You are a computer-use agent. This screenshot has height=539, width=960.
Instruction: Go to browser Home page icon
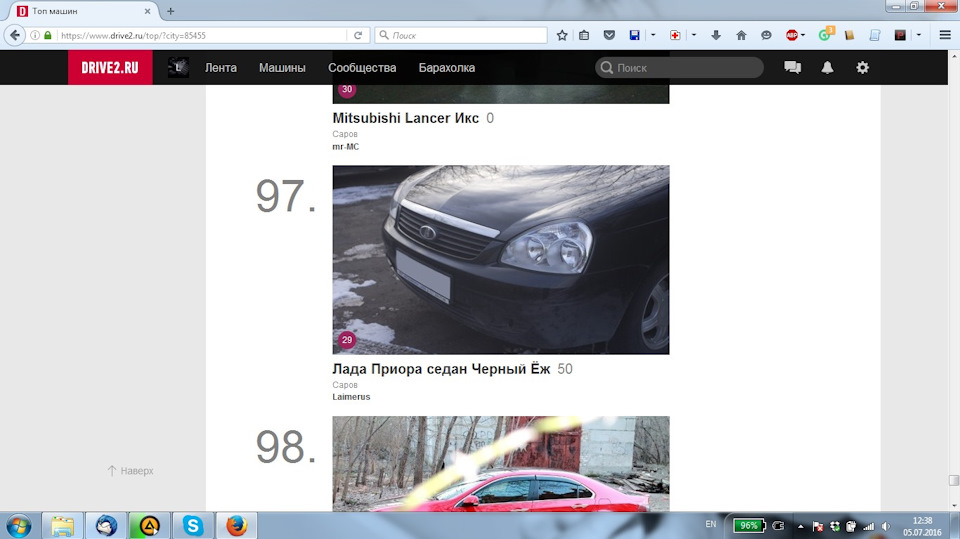tap(741, 36)
